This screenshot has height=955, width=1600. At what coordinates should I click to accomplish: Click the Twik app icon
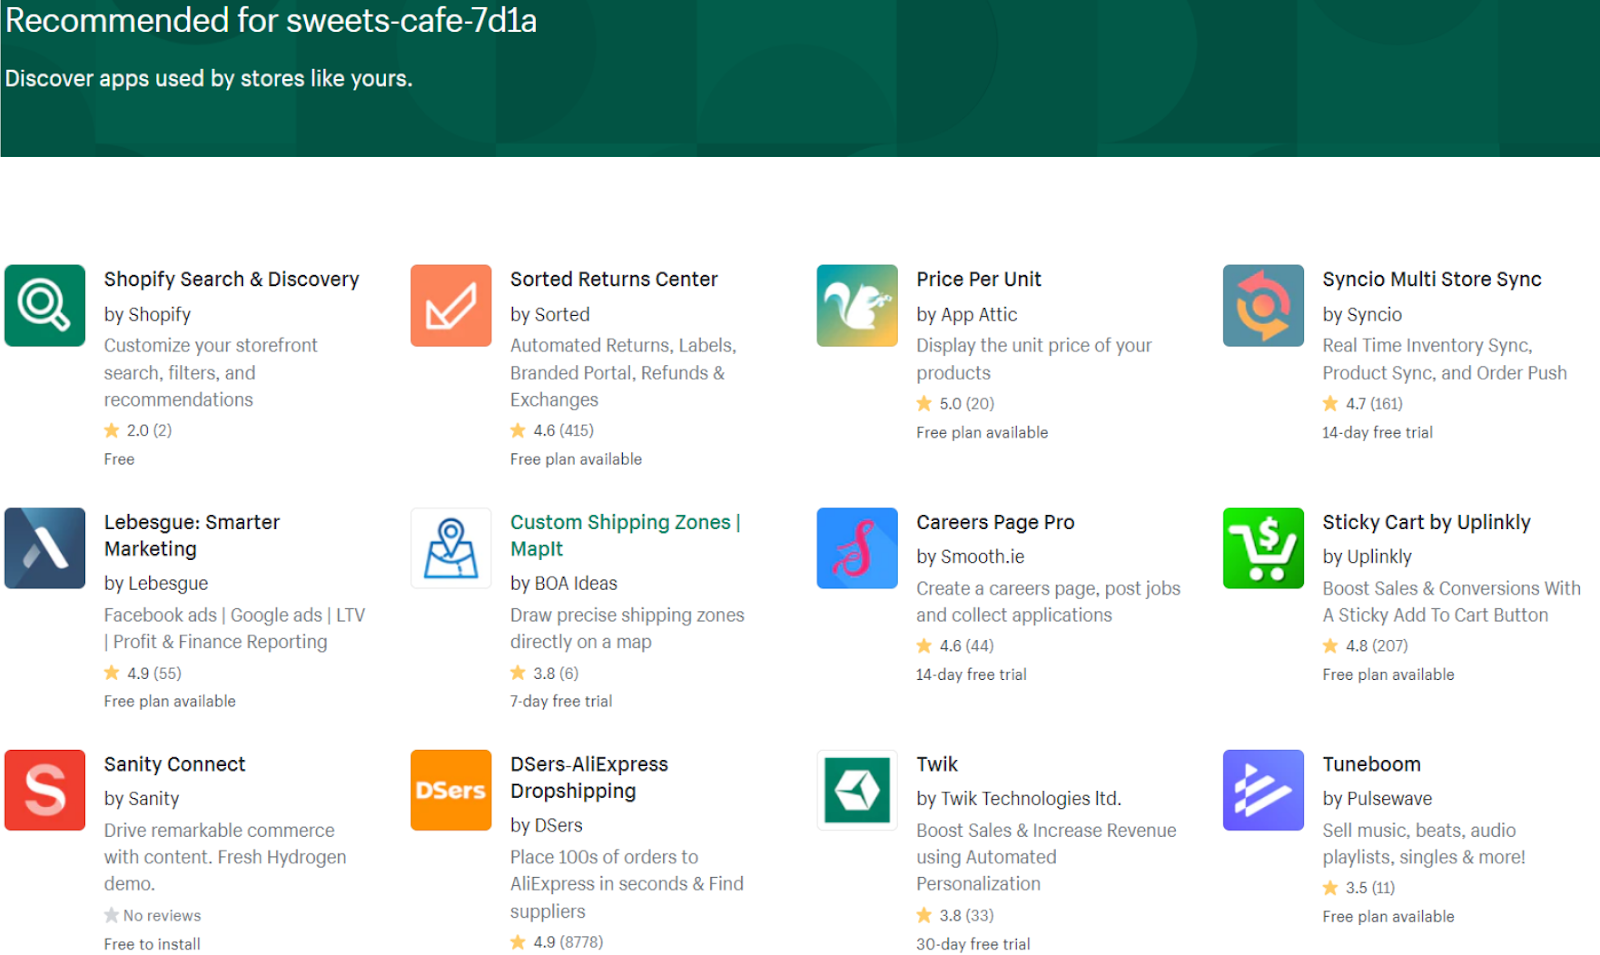[857, 790]
